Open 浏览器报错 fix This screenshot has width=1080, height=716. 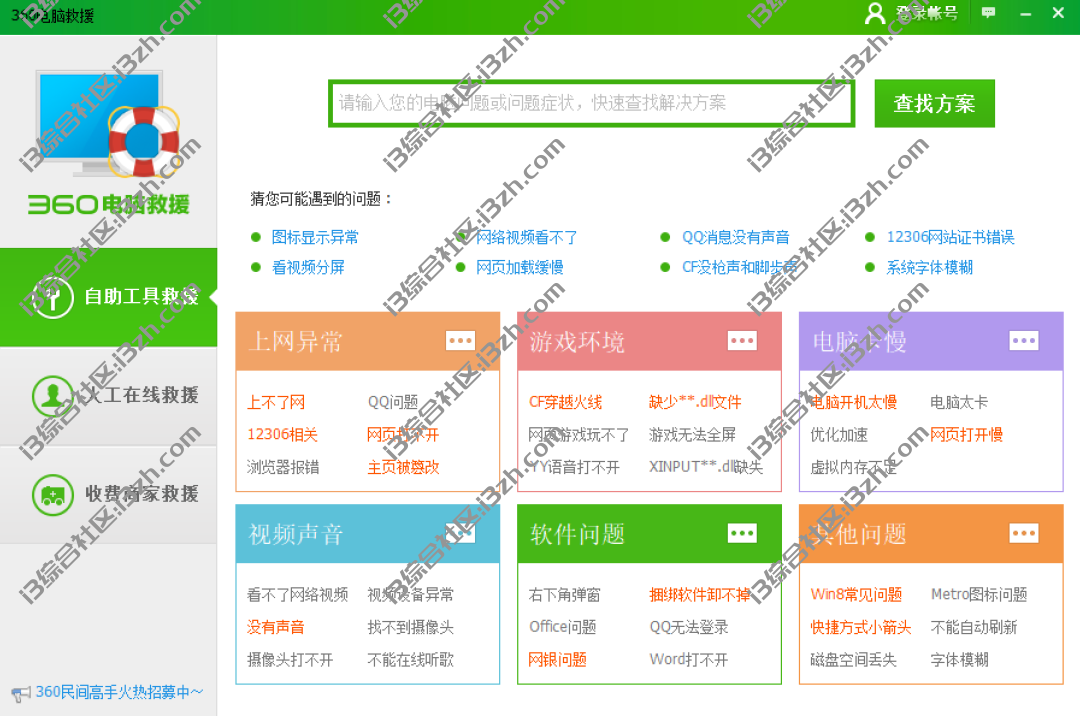pos(282,467)
